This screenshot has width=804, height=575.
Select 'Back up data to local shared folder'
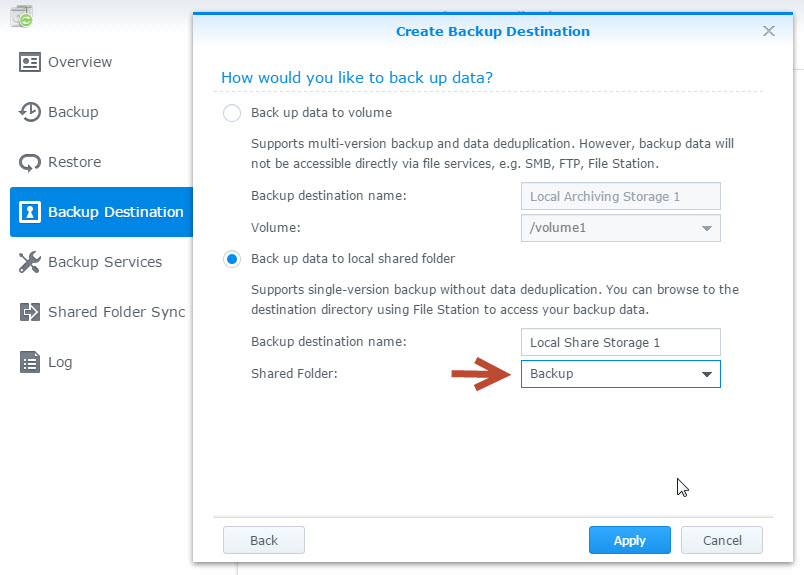(232, 259)
